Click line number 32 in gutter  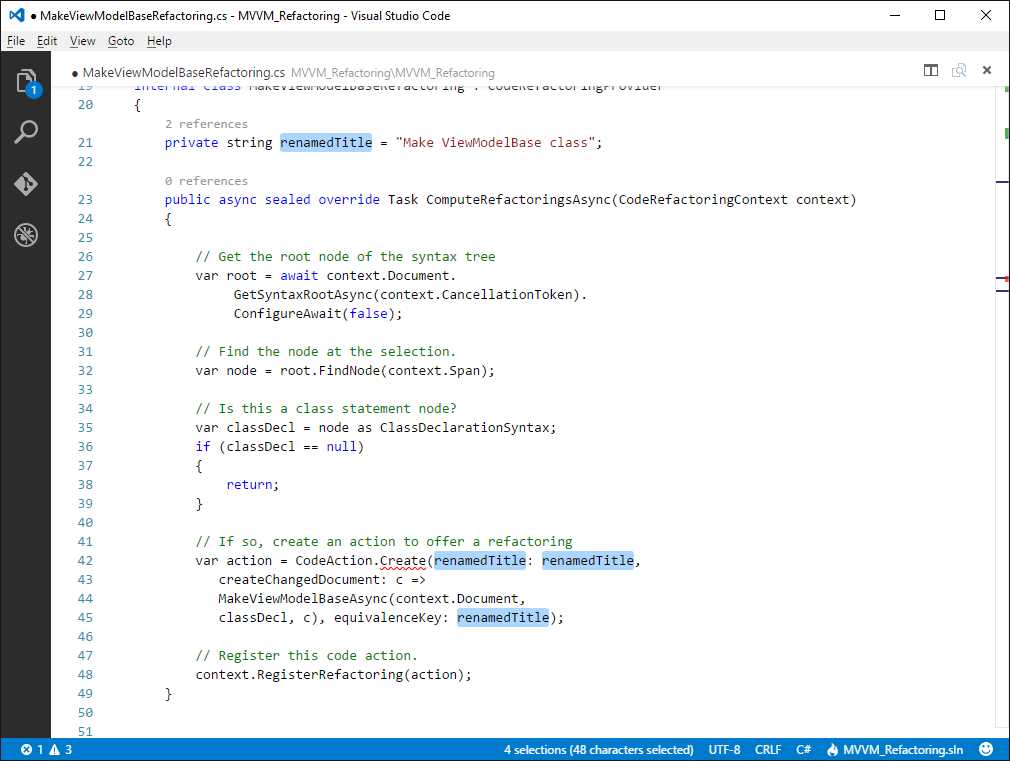(86, 371)
